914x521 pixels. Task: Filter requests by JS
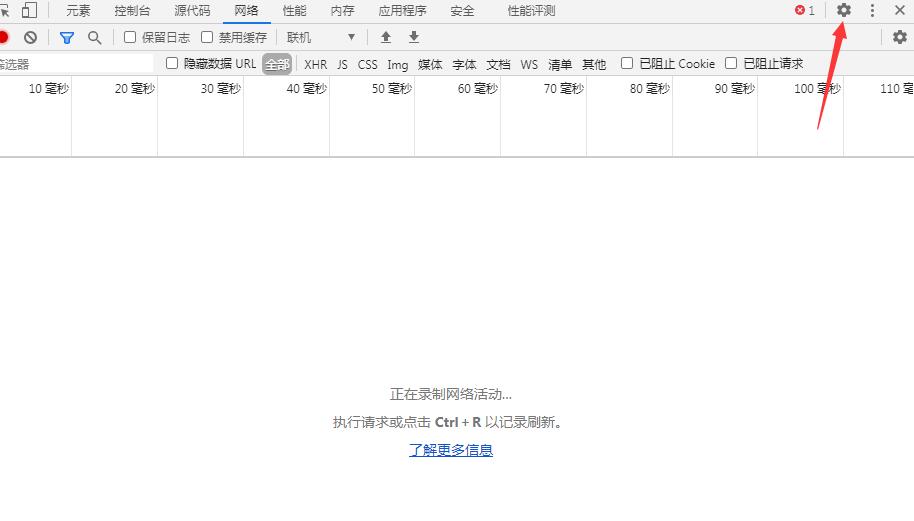[x=342, y=64]
